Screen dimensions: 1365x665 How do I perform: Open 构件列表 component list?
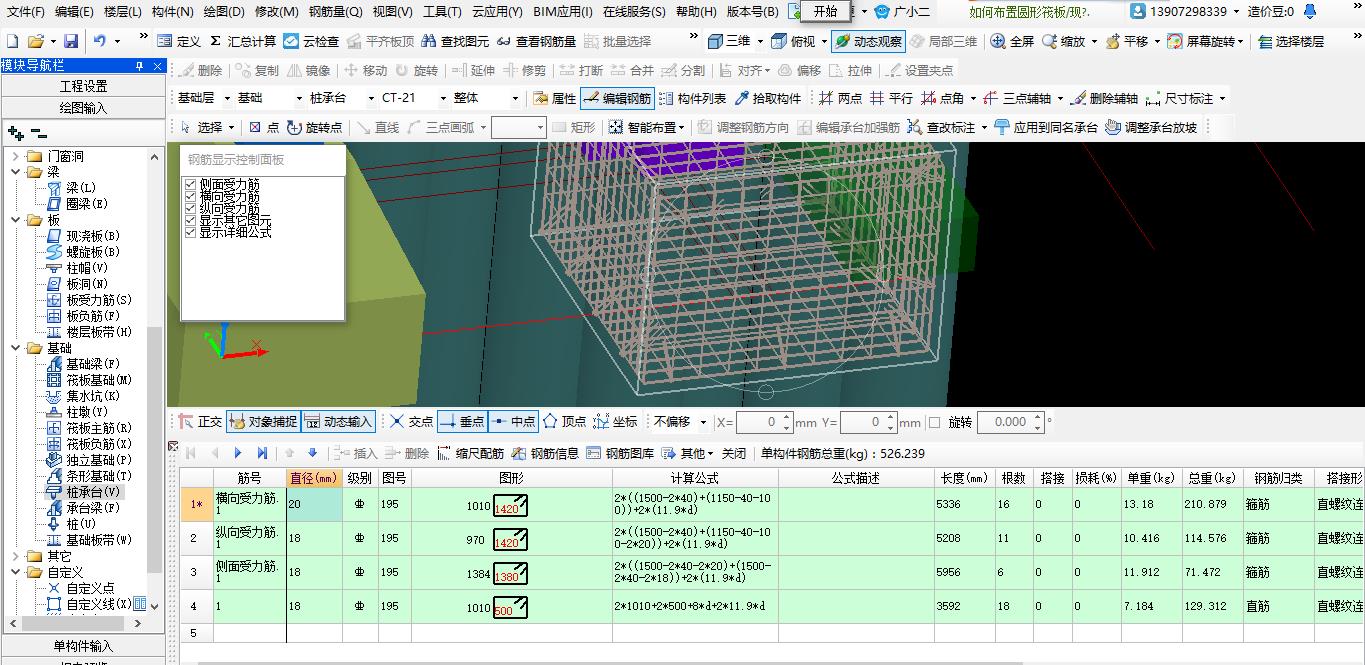tap(692, 98)
